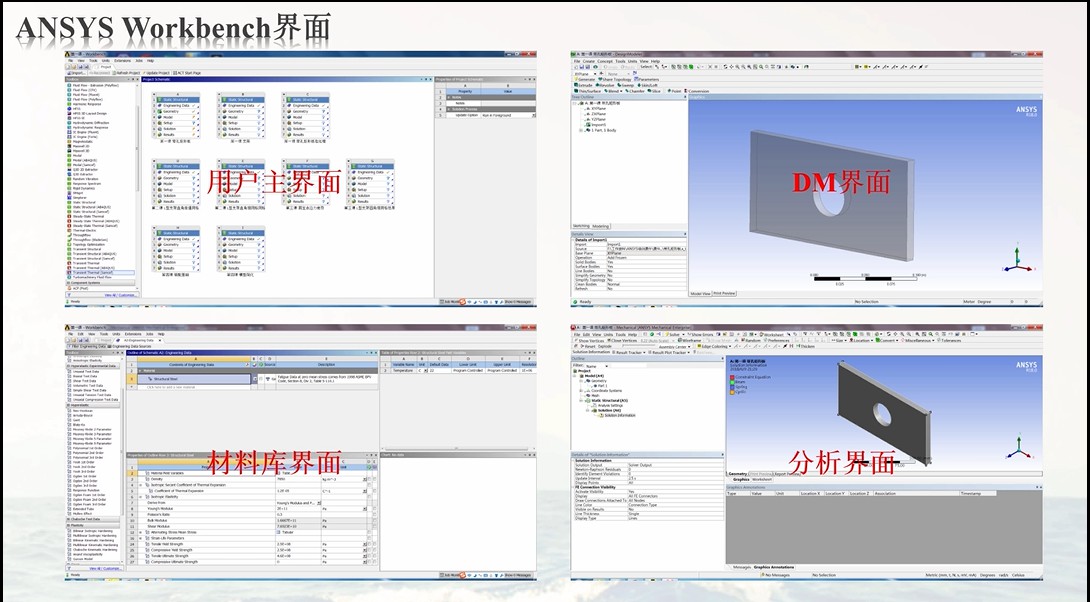The height and width of the screenshot is (602, 1090).
Task: Click the ACT Start Page button
Action: (188, 73)
